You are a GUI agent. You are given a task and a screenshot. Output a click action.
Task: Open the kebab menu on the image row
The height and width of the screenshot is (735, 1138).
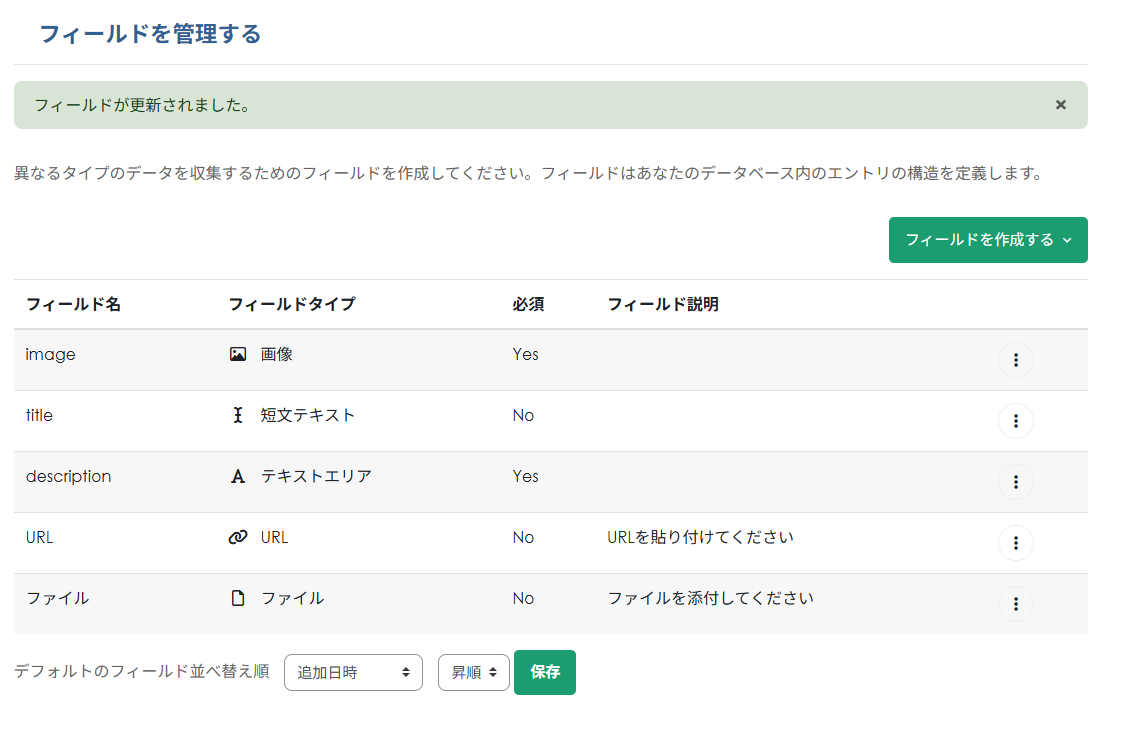click(1016, 360)
